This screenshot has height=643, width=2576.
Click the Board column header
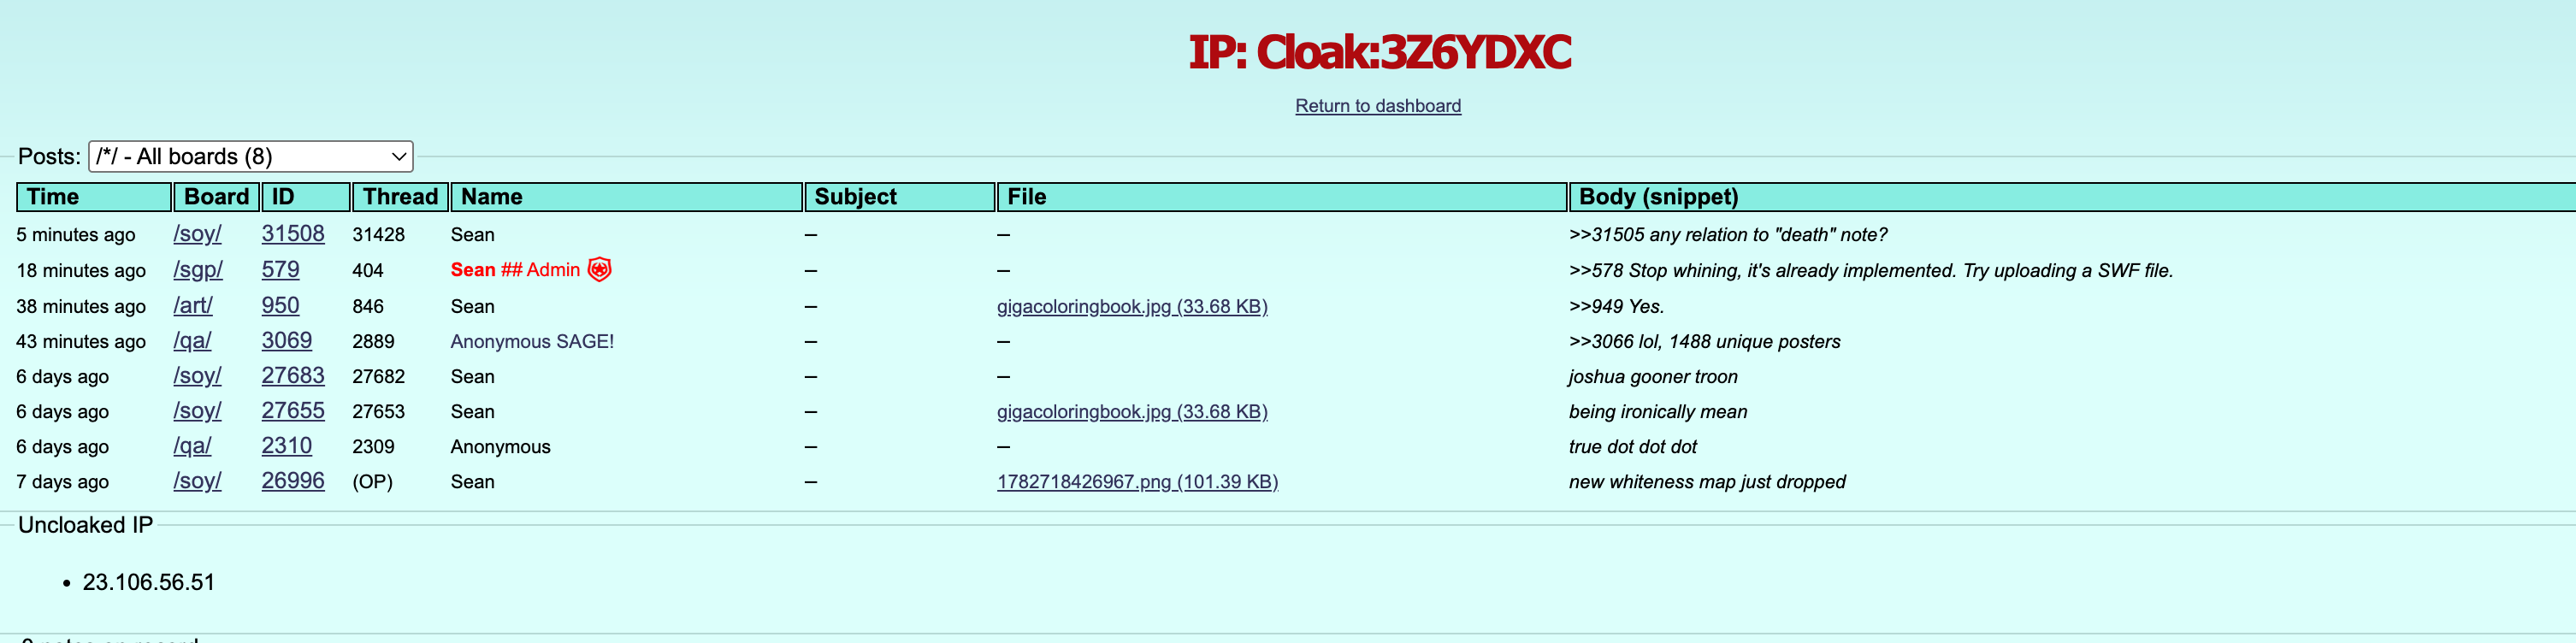click(x=217, y=197)
